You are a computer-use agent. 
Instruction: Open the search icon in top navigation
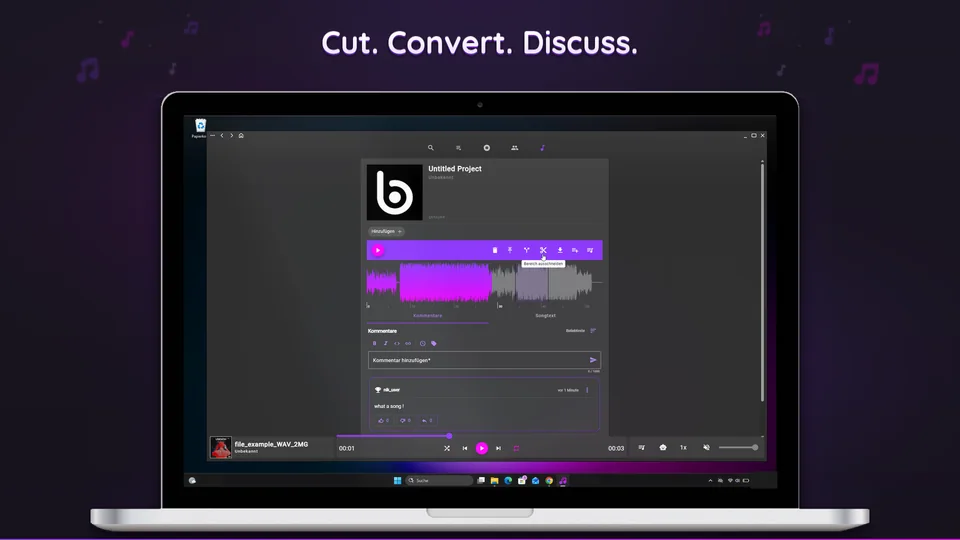(430, 148)
